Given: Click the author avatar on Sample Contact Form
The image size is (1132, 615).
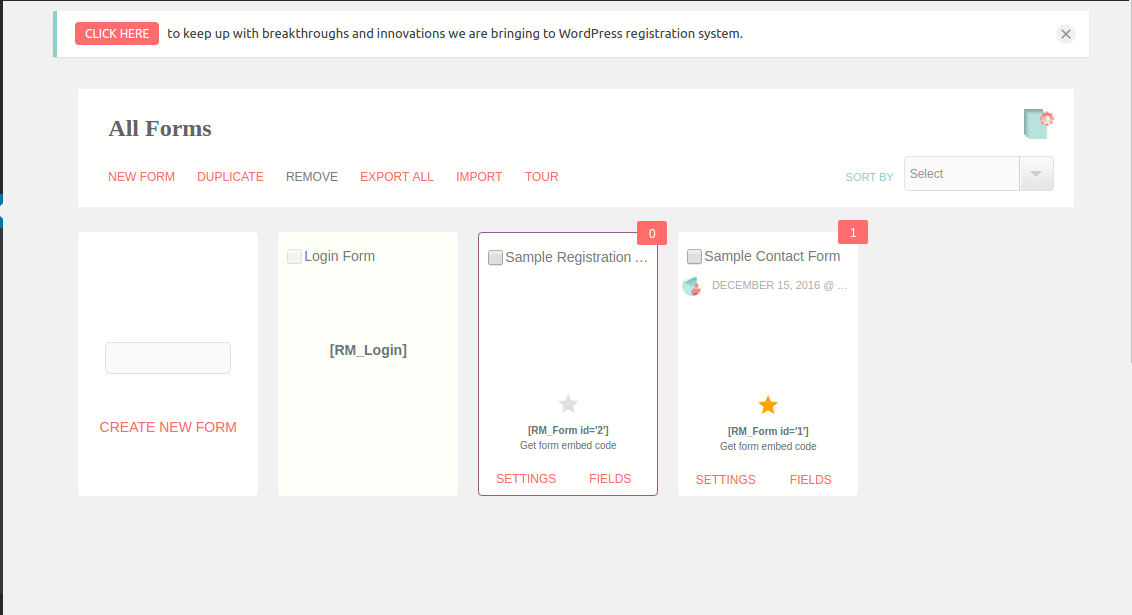Looking at the screenshot, I should click(691, 285).
